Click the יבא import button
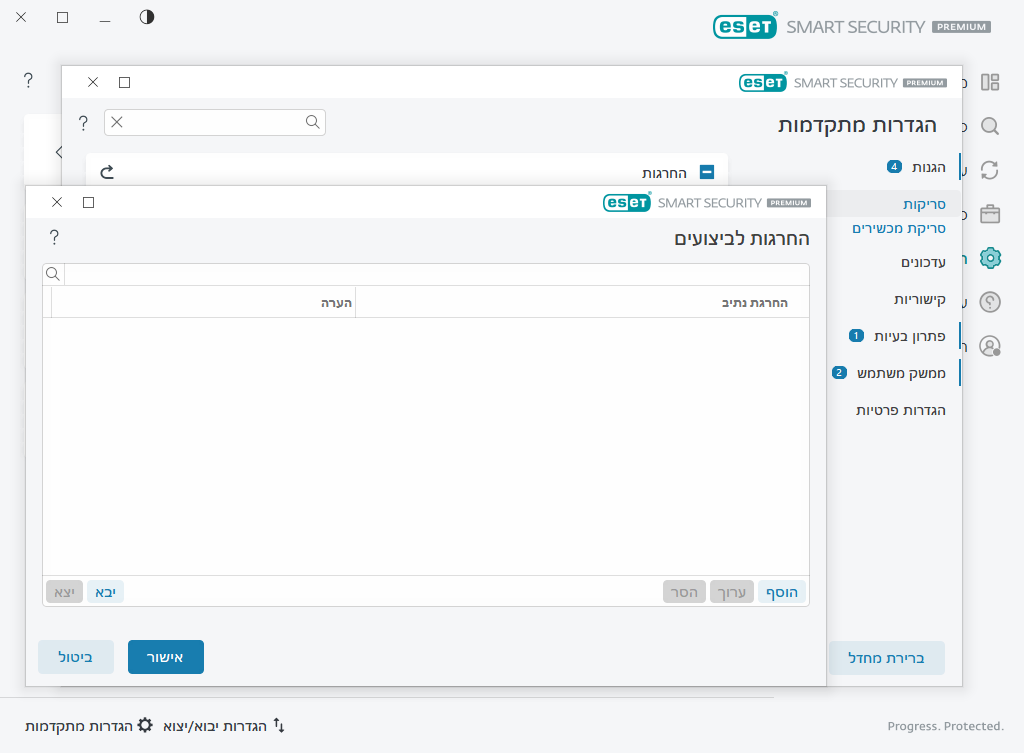This screenshot has width=1024, height=753. pyautogui.click(x=105, y=592)
